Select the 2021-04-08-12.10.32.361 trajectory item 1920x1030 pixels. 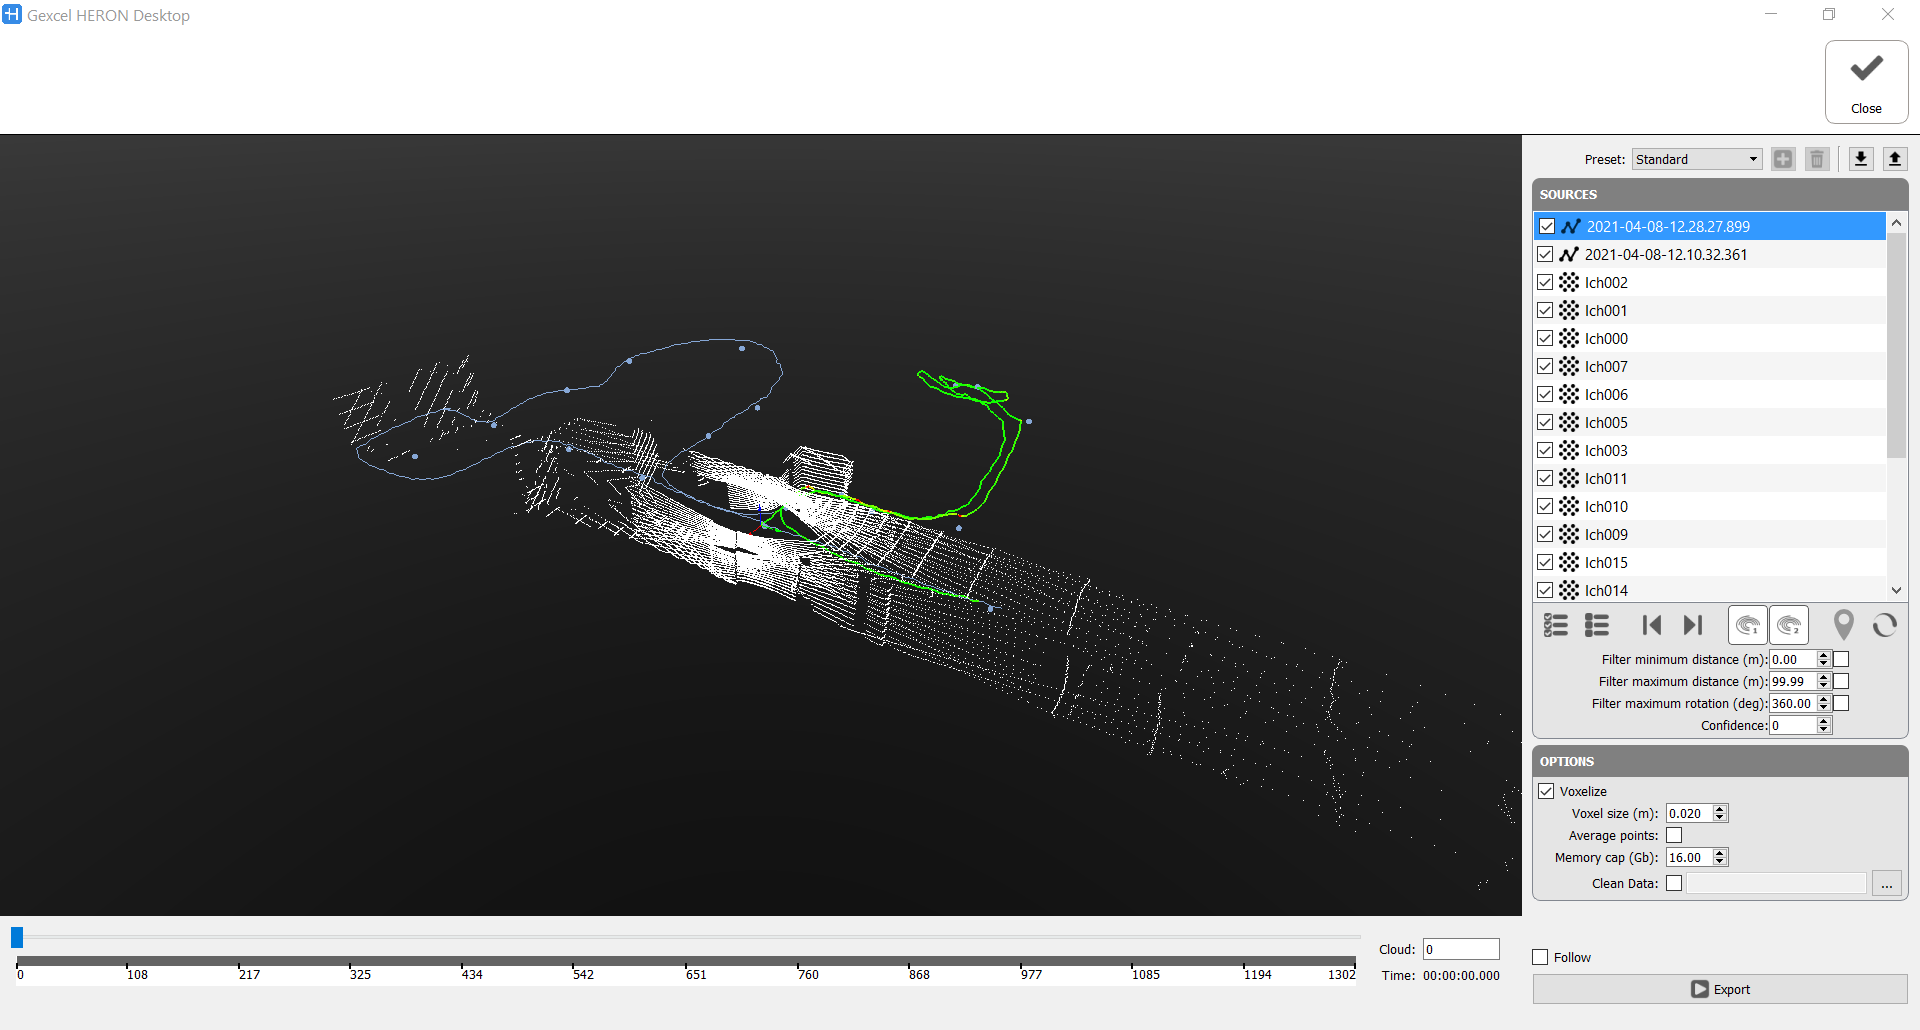1665,255
